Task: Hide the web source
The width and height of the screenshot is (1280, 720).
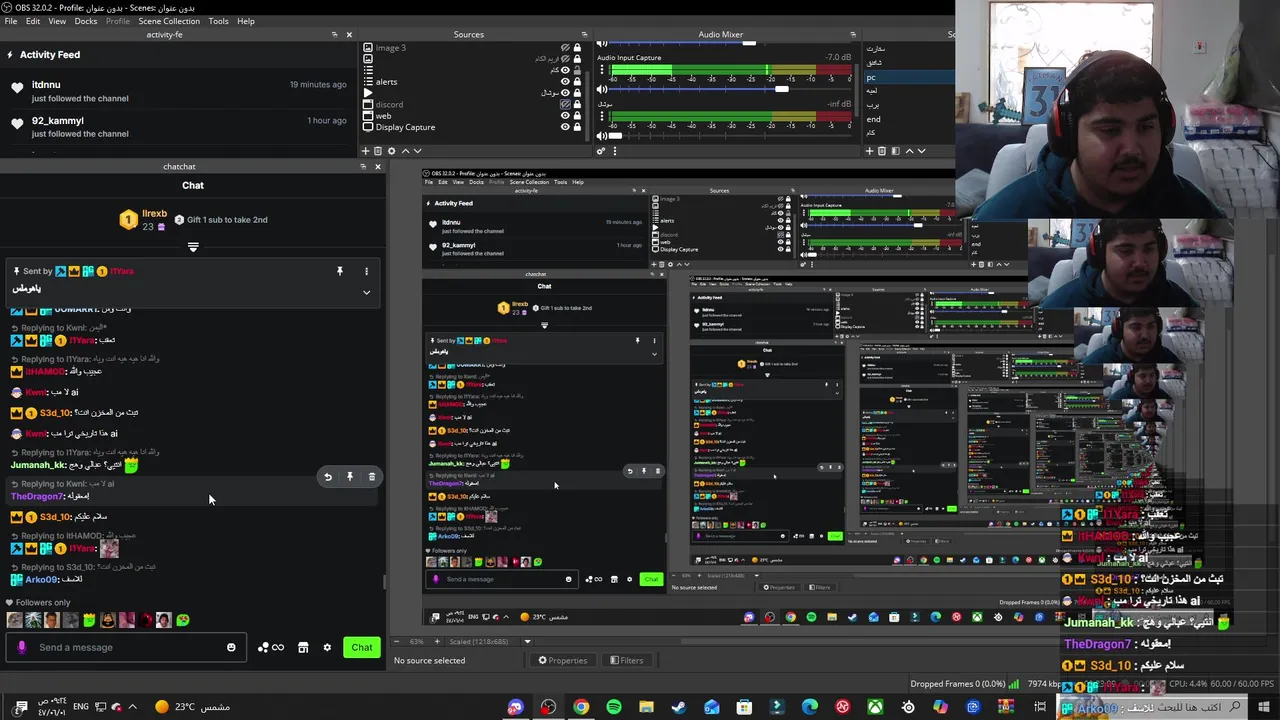Action: (x=565, y=116)
